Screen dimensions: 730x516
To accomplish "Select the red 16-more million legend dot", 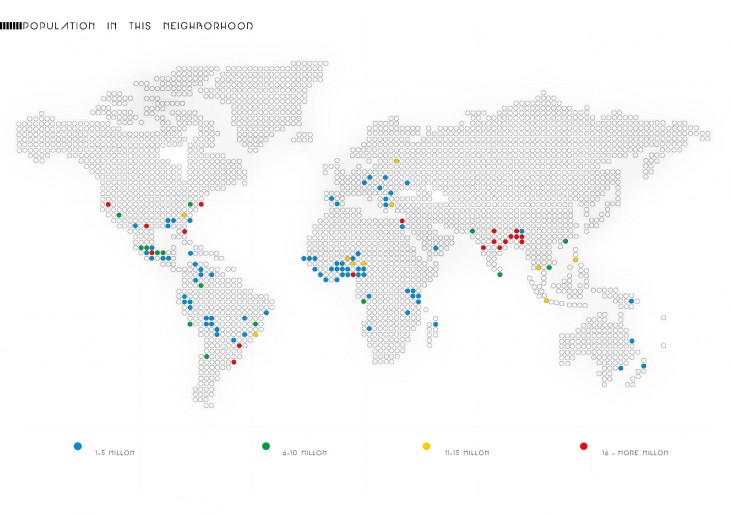I will tap(583, 445).
